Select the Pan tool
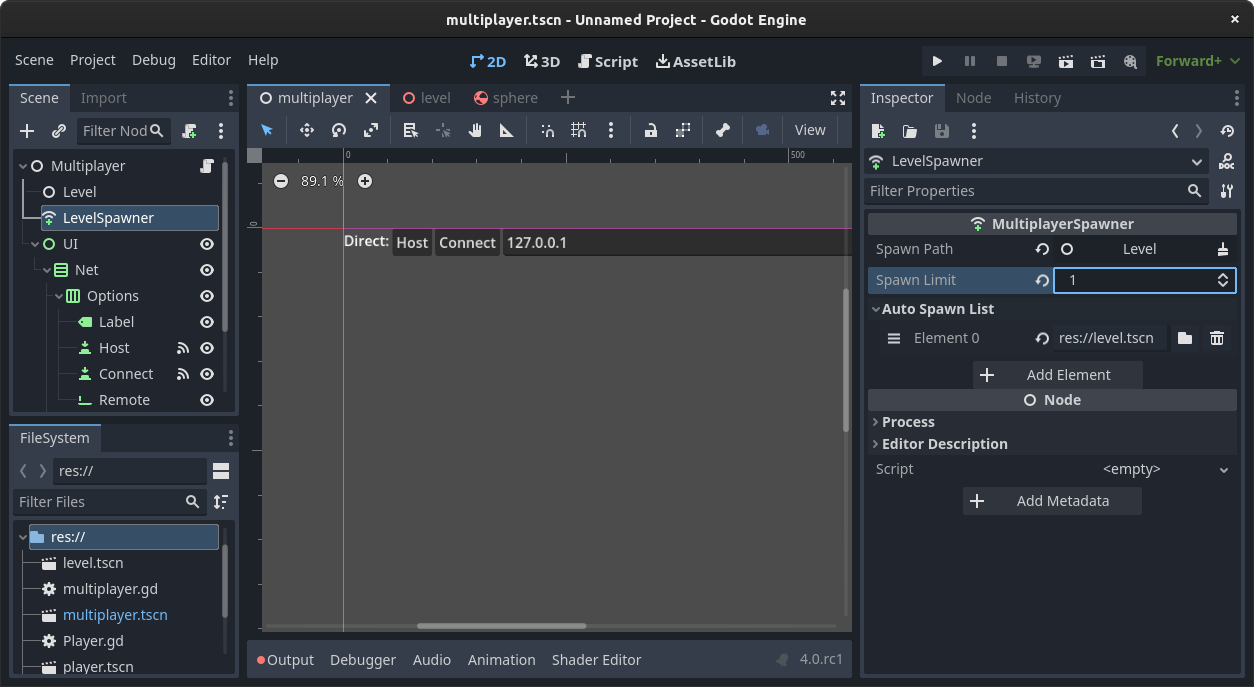 pyautogui.click(x=474, y=130)
